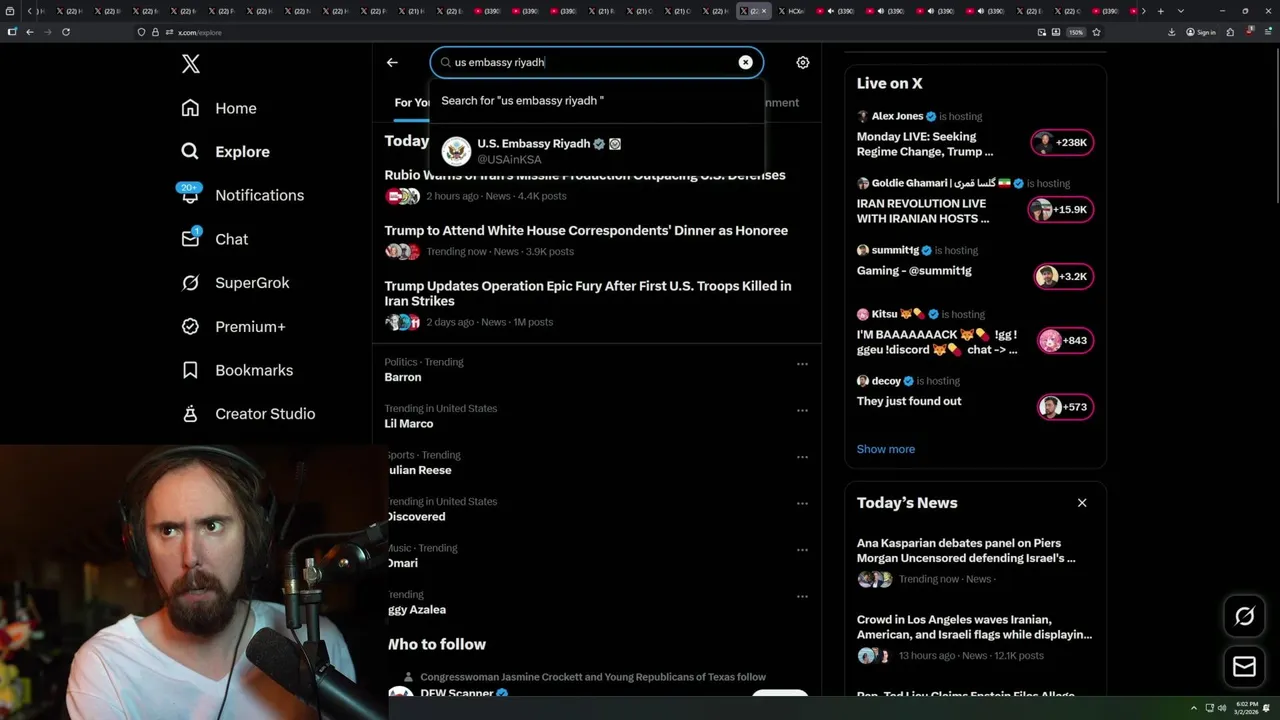The width and height of the screenshot is (1280, 720).
Task: Search for "us embassy riyadh" suggestion
Action: [597, 100]
